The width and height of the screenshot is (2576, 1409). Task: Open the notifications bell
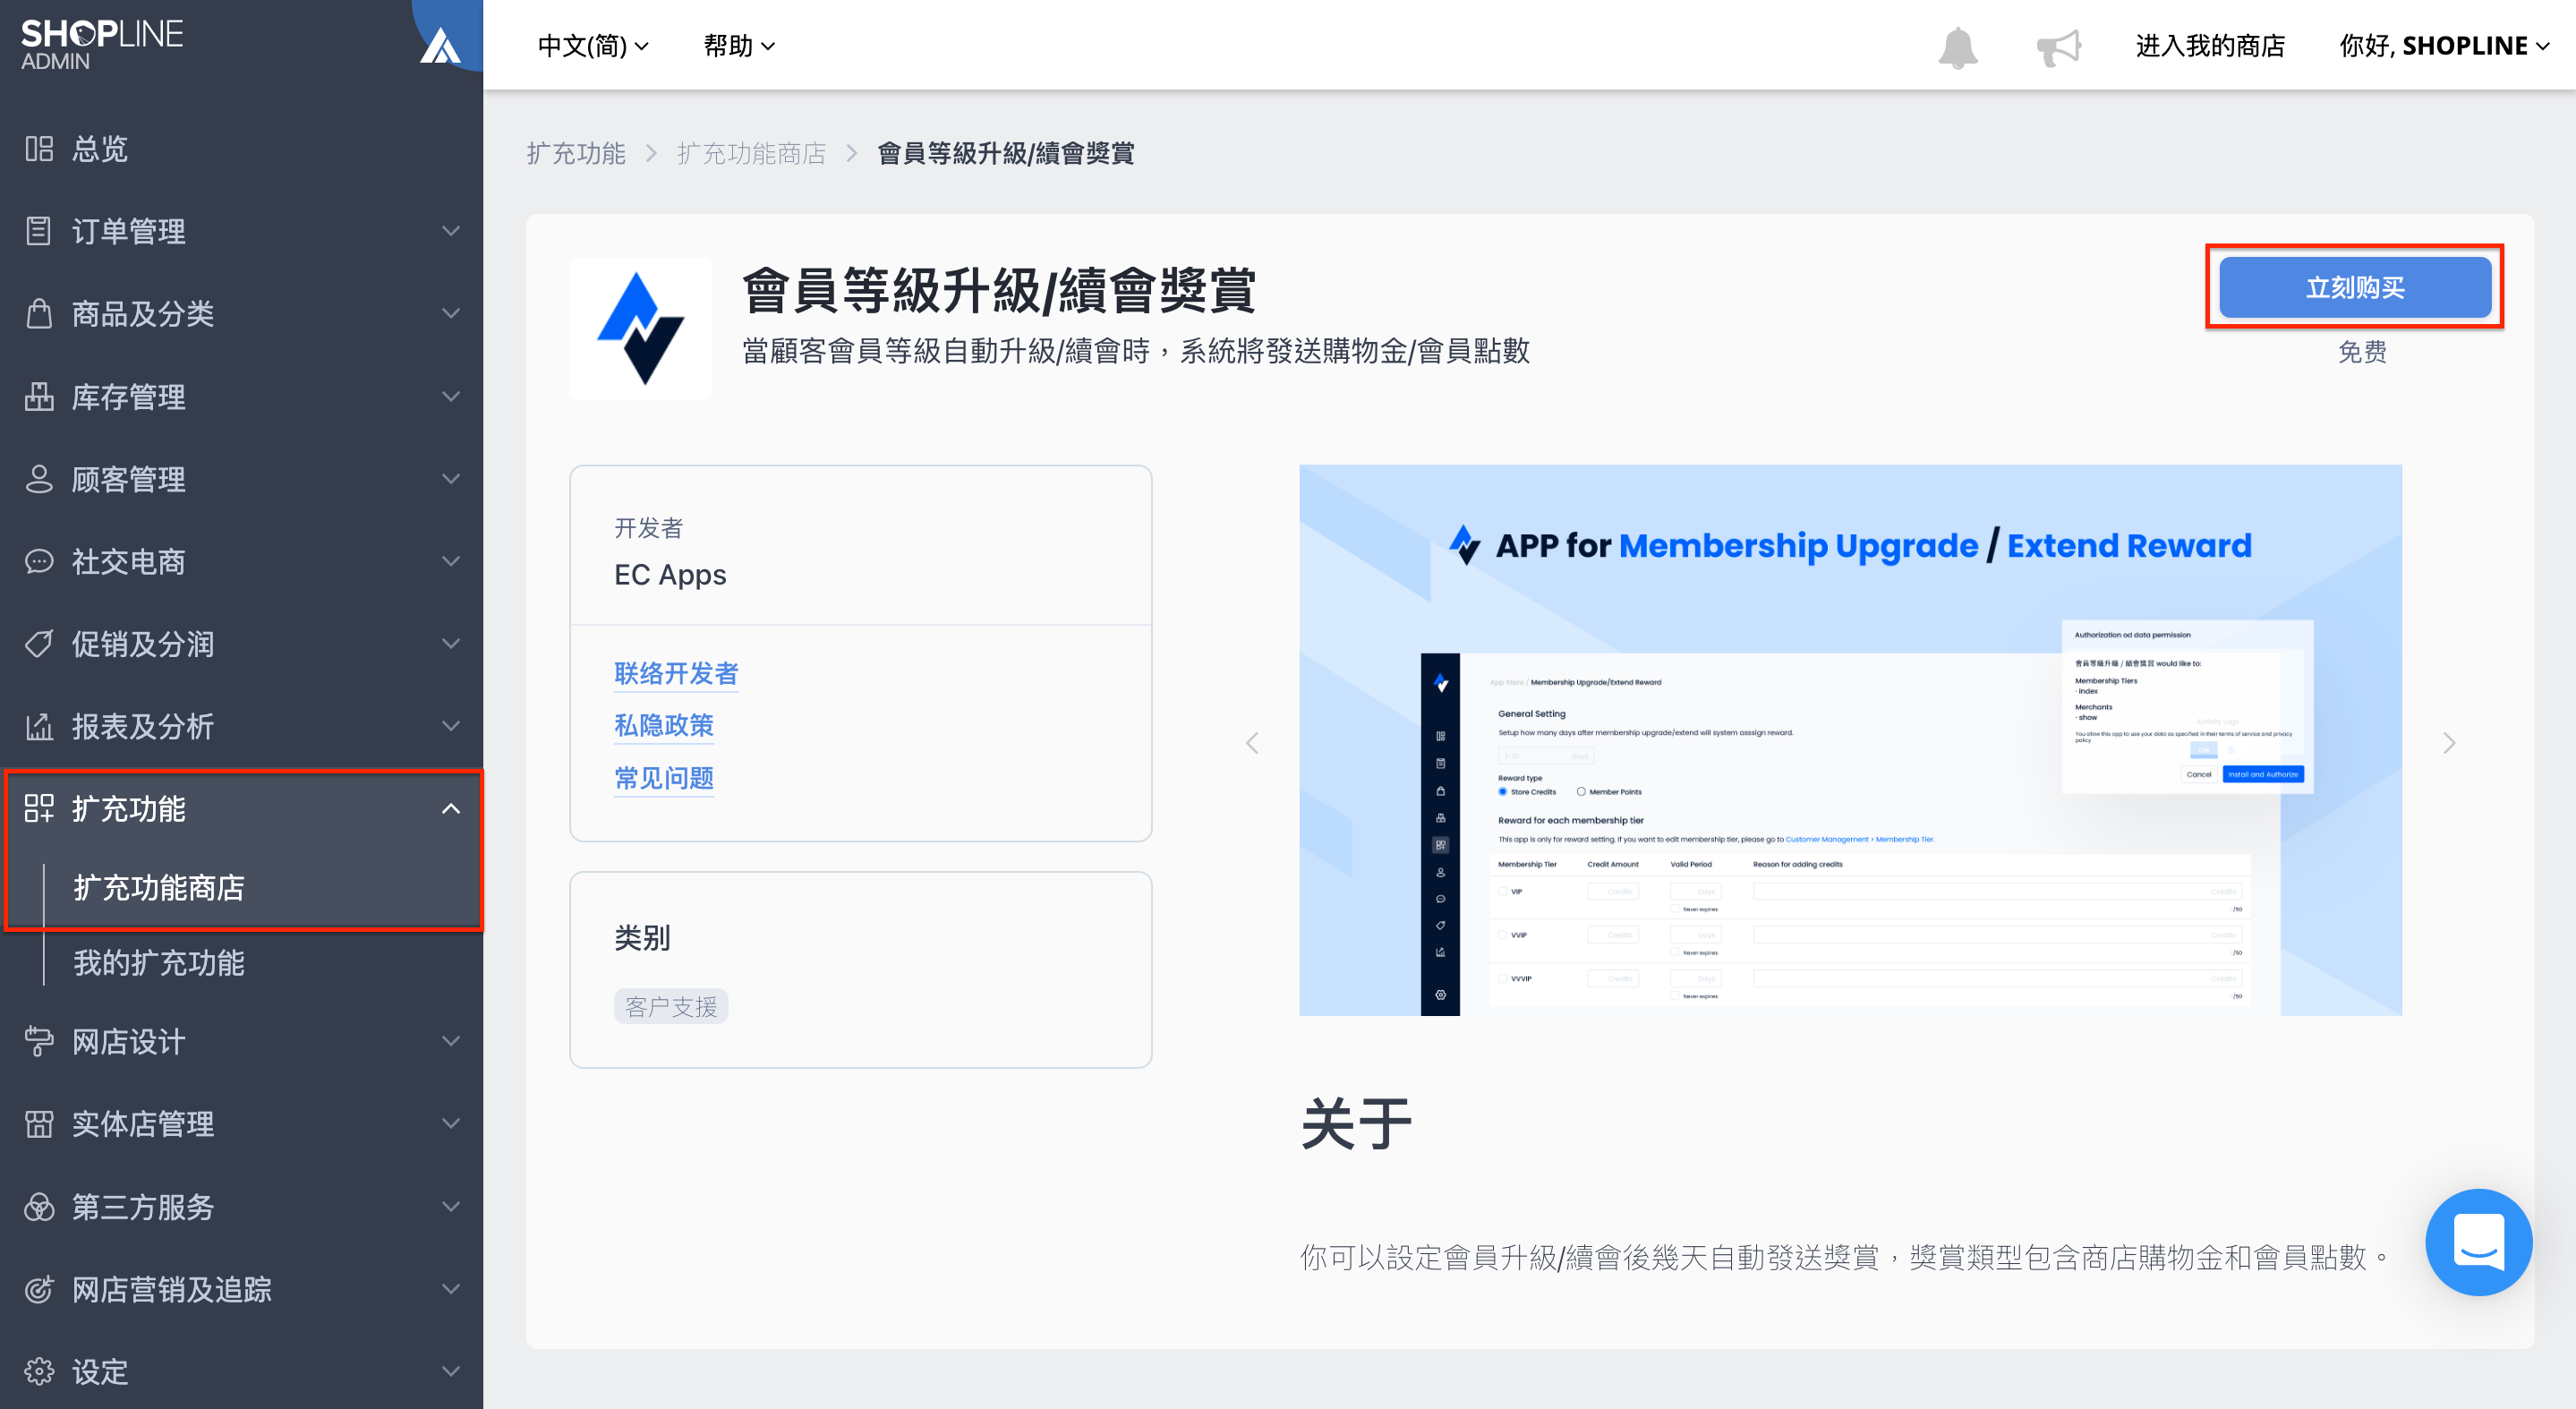(x=1958, y=47)
